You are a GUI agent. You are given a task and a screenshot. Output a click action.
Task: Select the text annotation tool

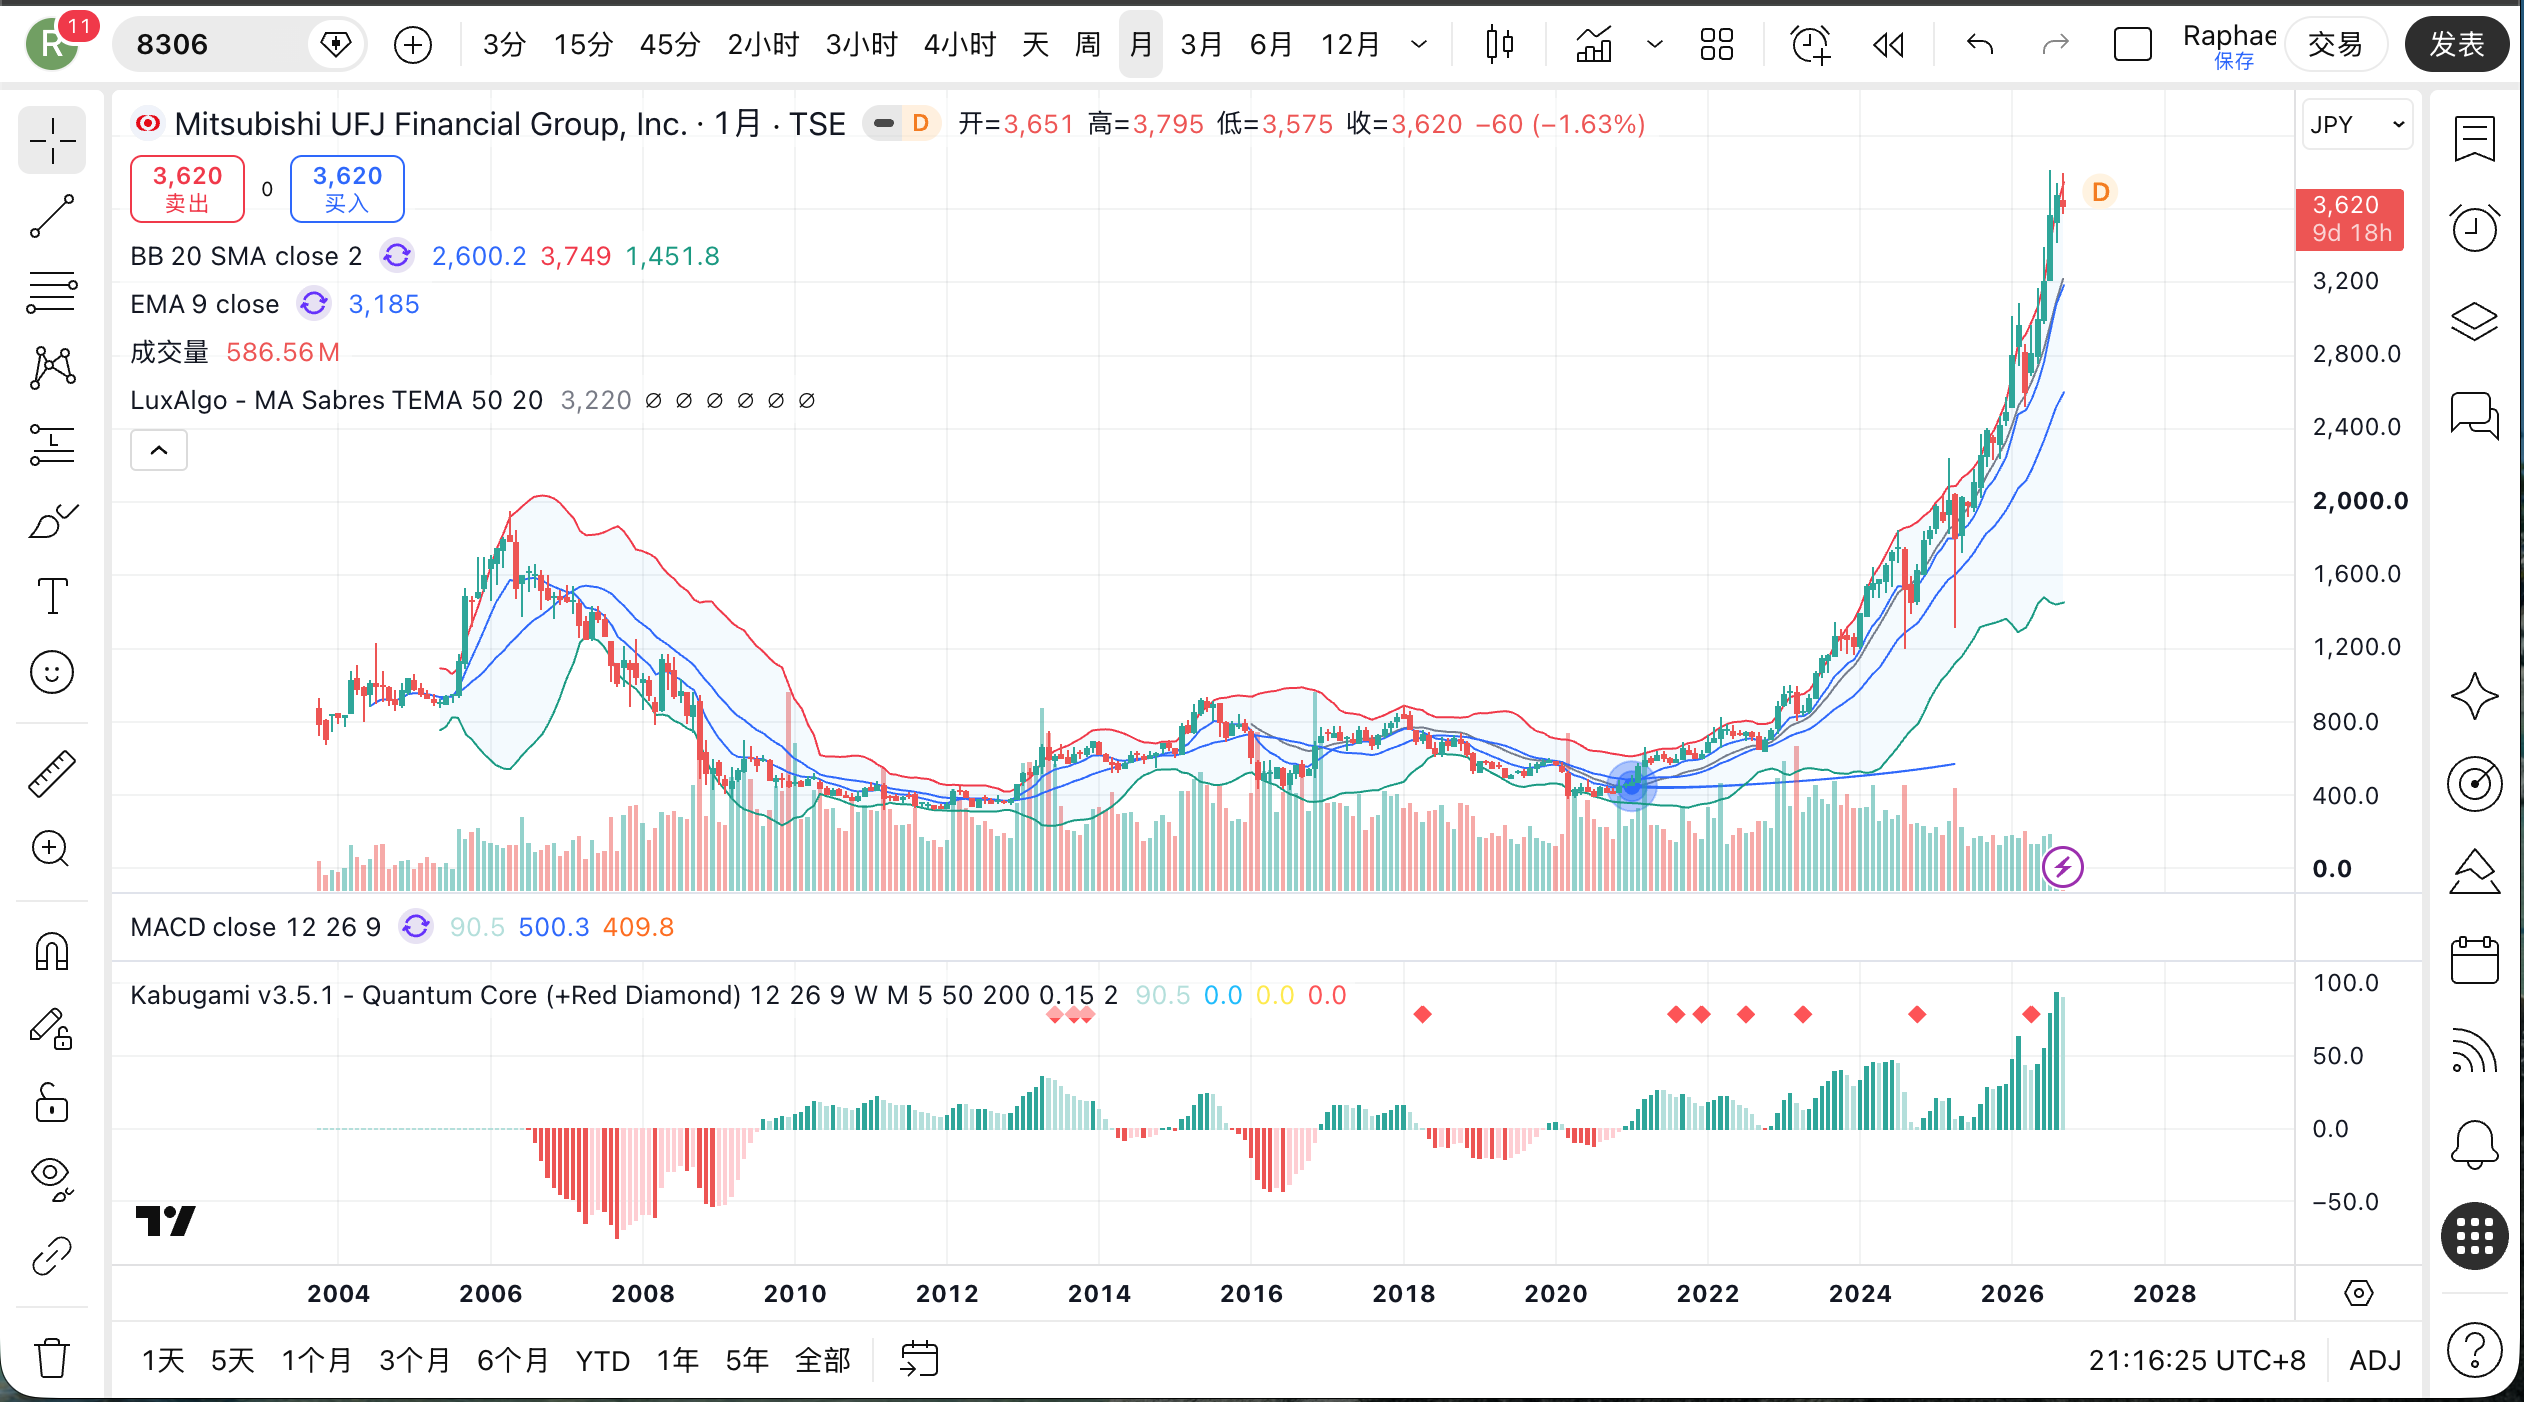point(52,596)
